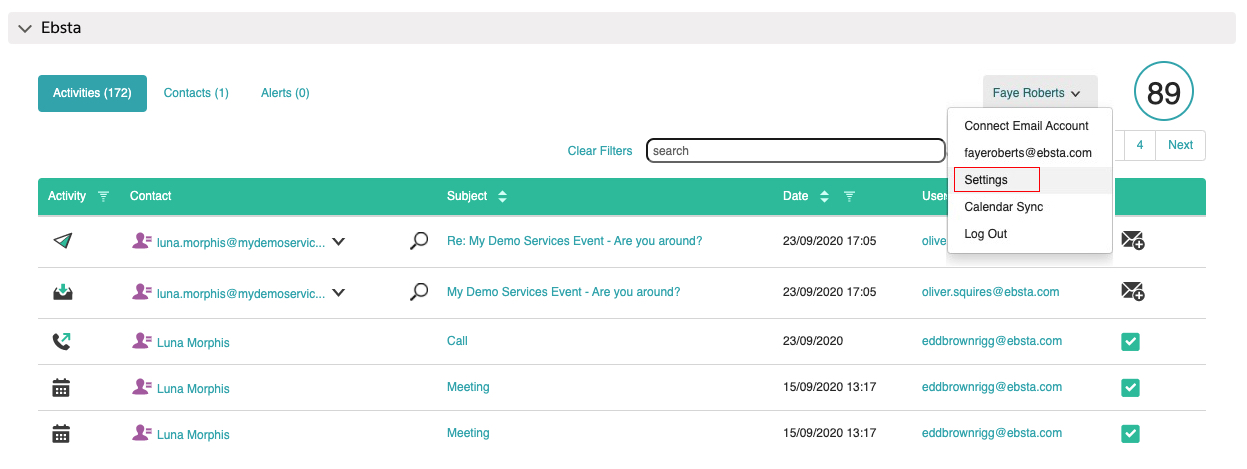Viewport: 1247px width, 469px height.
Task: Click the add-email envelope icon in the first row
Action: [x=1132, y=241]
